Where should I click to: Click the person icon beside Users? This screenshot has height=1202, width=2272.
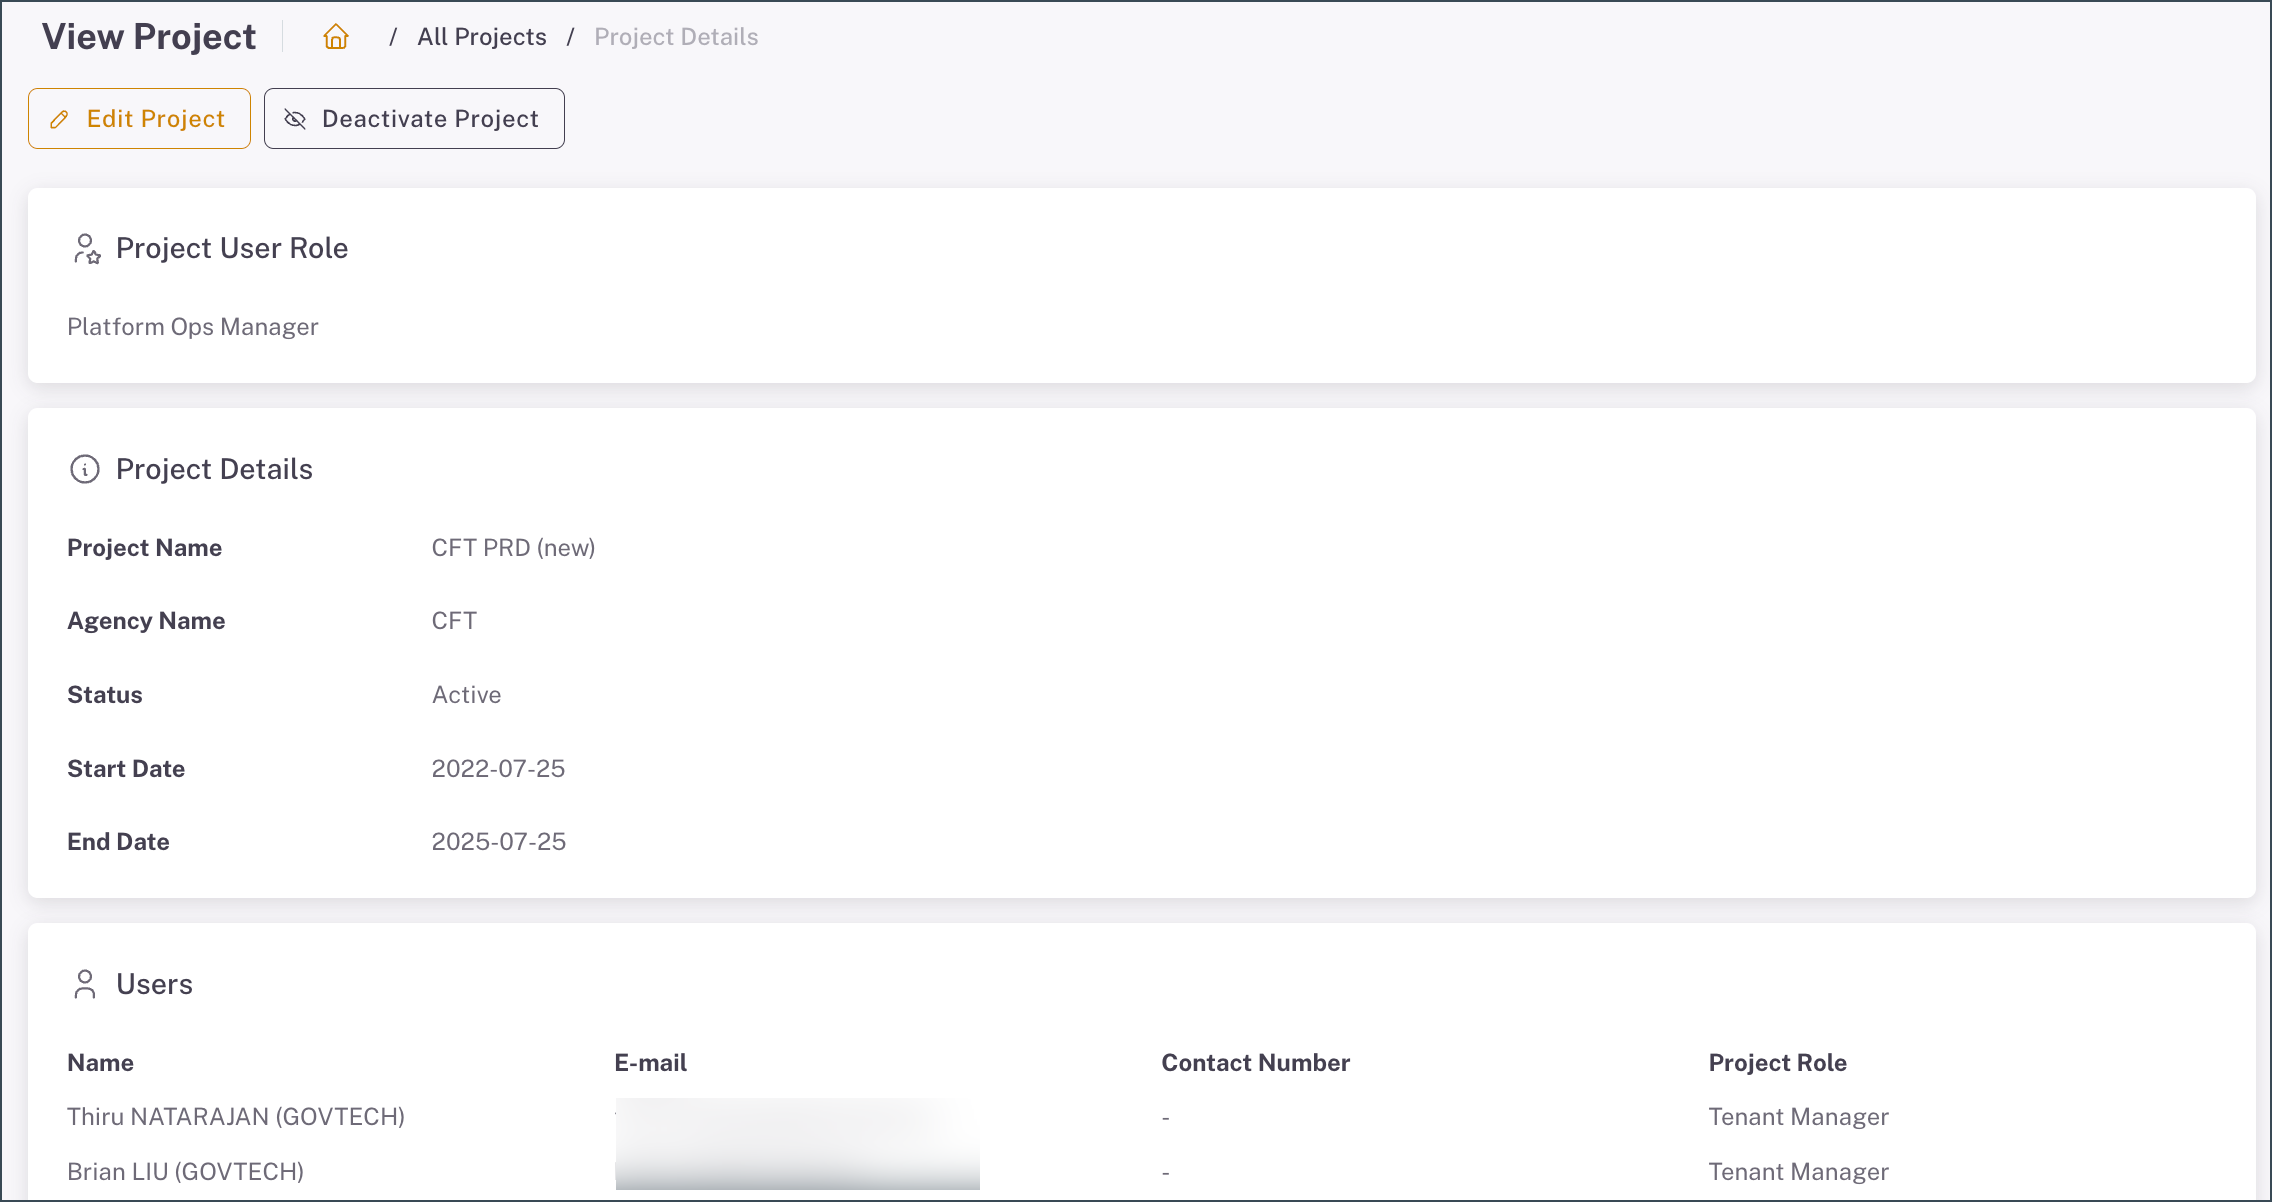85,984
